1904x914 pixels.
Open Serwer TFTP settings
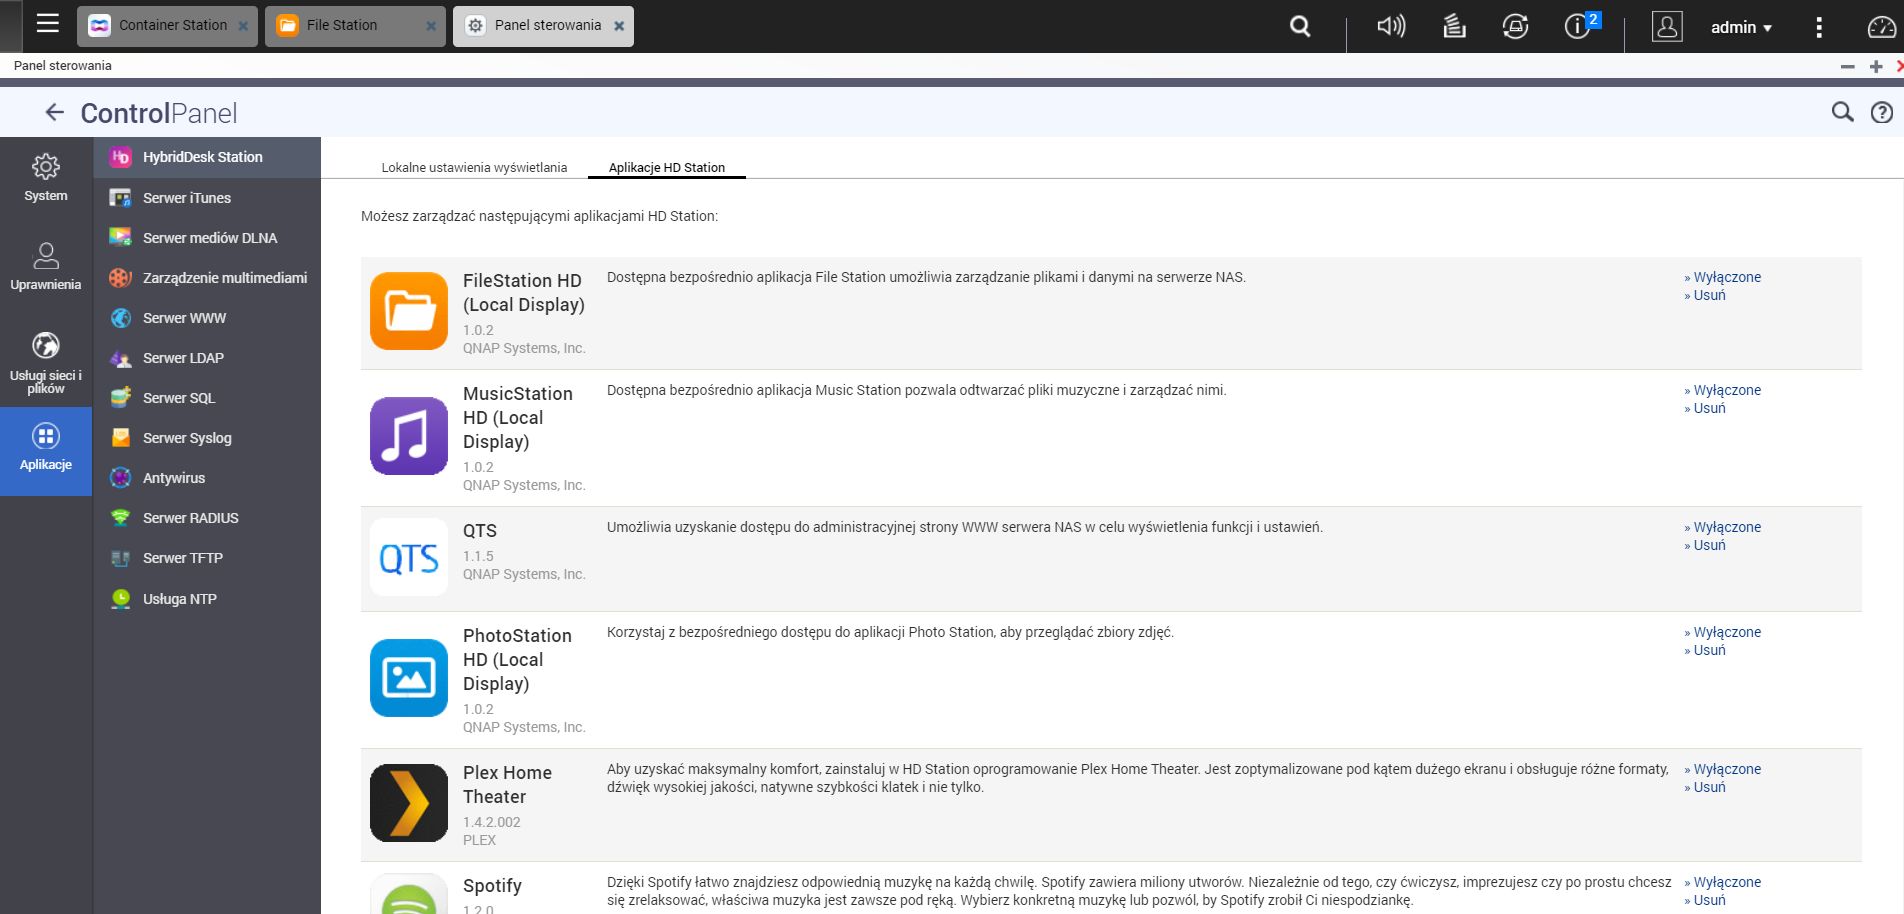(x=207, y=558)
